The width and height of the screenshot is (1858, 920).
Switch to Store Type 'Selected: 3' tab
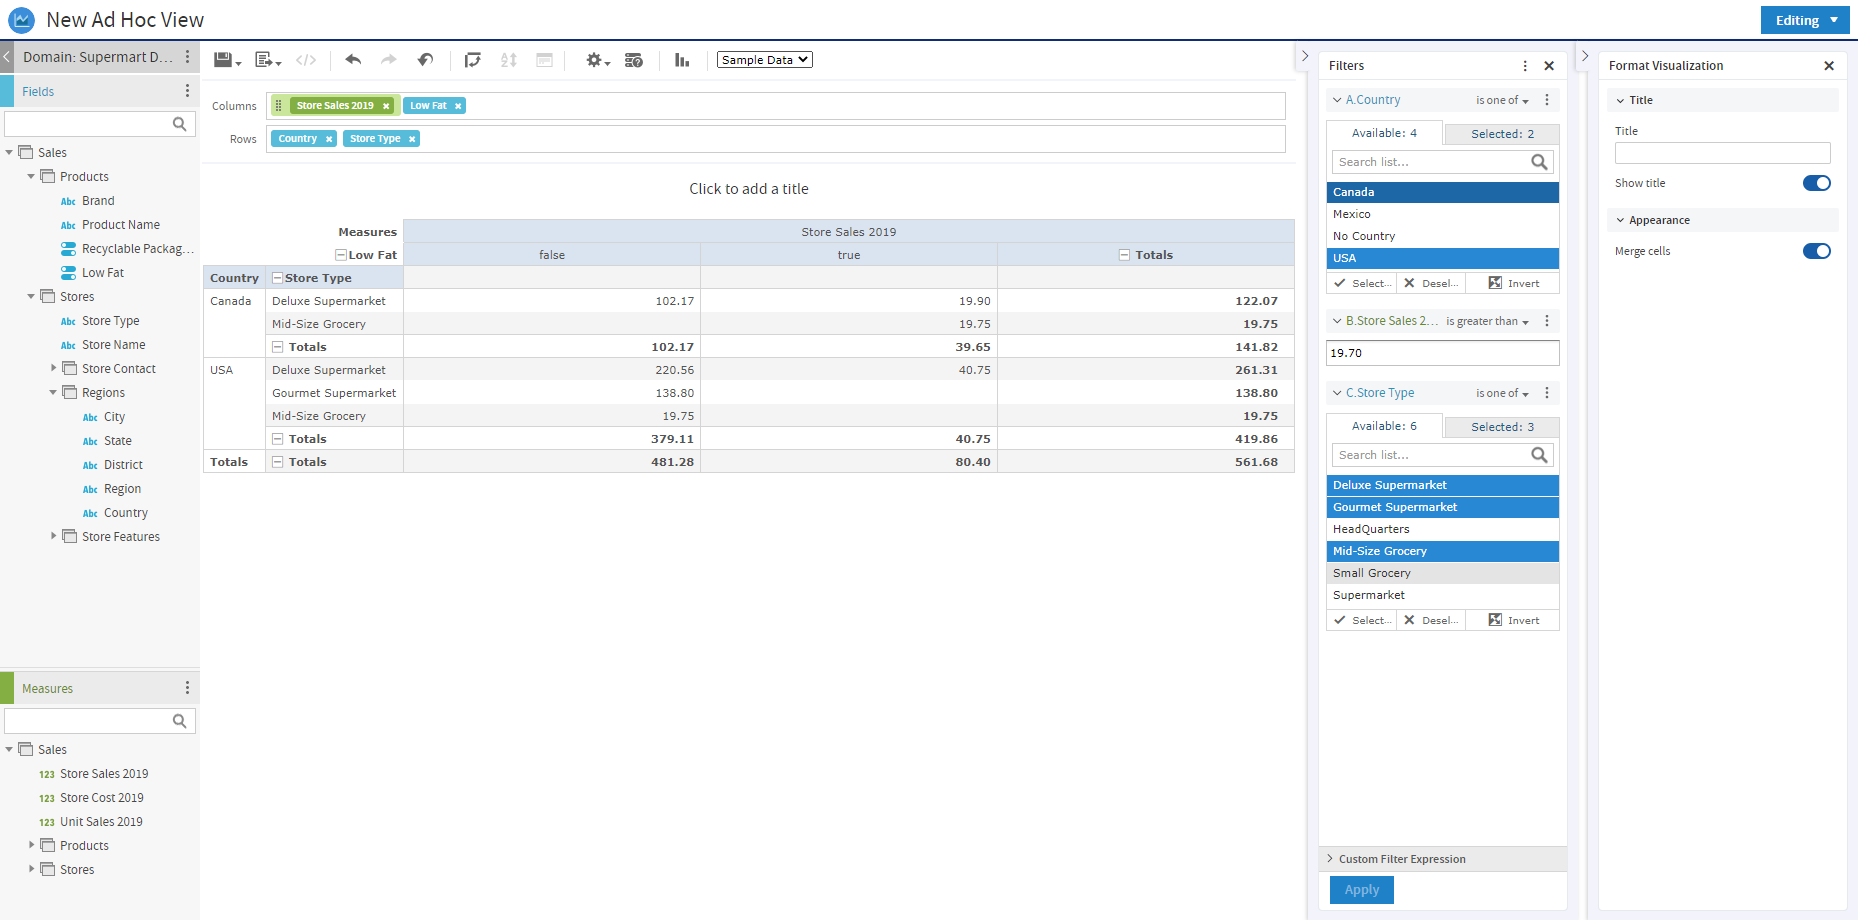point(1502,427)
